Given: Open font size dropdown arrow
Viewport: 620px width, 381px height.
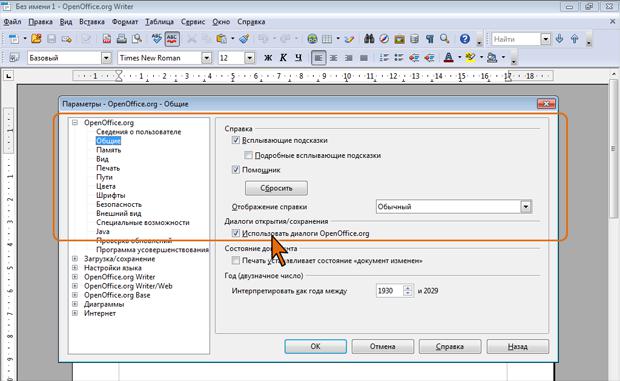Looking at the screenshot, I should coord(250,58).
